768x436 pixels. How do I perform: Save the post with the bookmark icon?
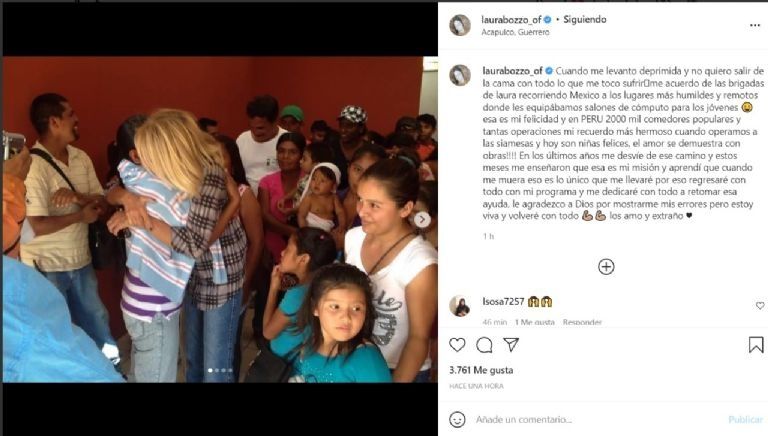tap(756, 345)
